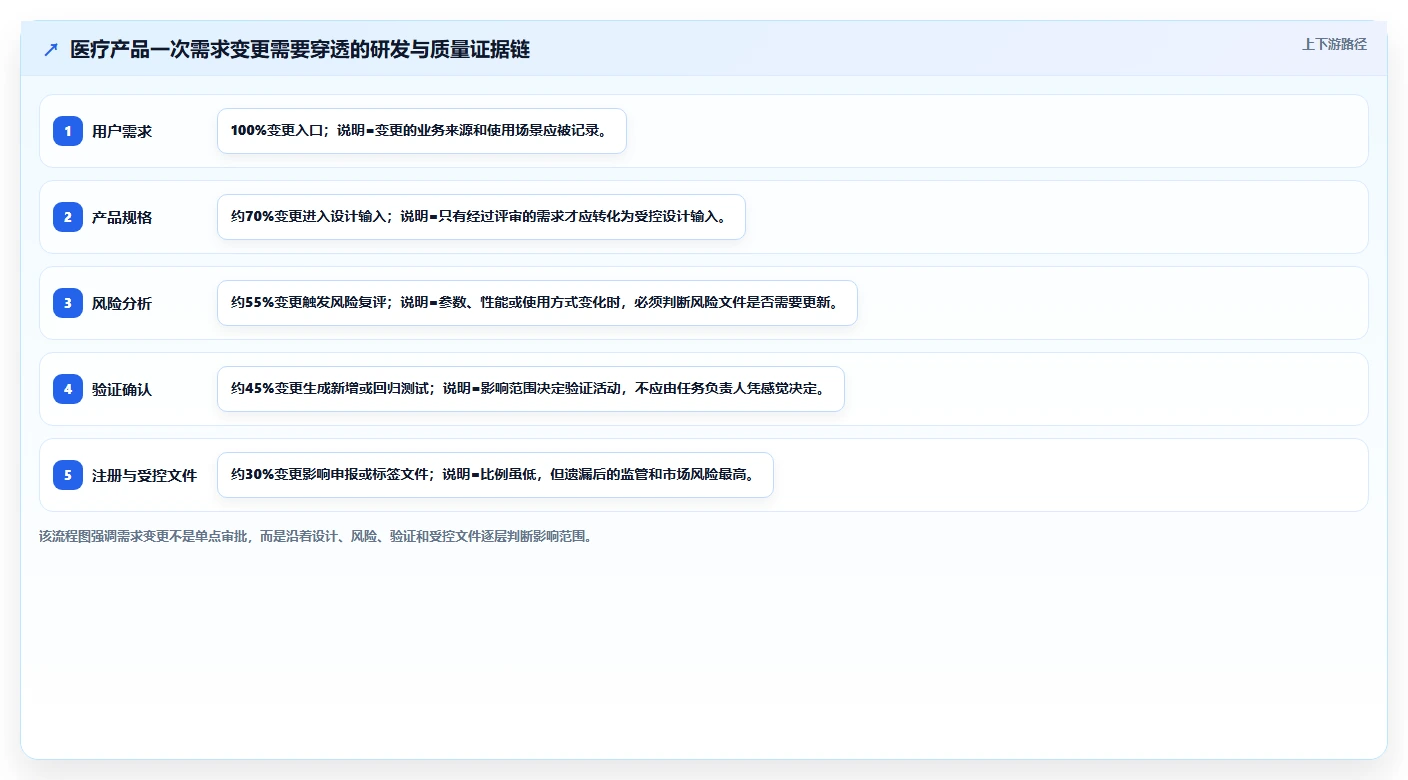Click the arrow icon beside the title
The height and width of the screenshot is (780, 1408).
coord(51,50)
